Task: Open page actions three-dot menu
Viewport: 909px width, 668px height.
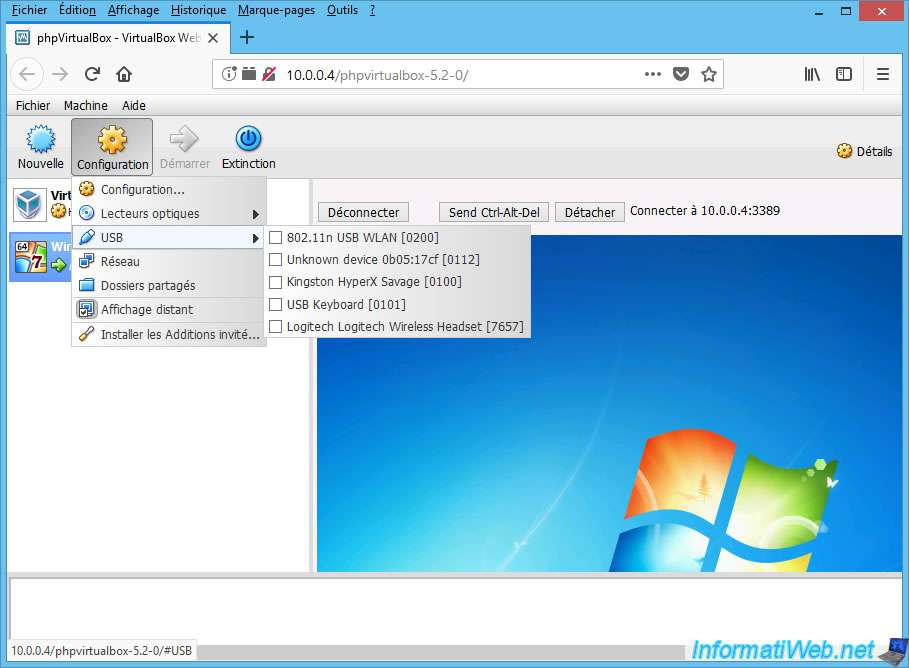Action: (653, 74)
